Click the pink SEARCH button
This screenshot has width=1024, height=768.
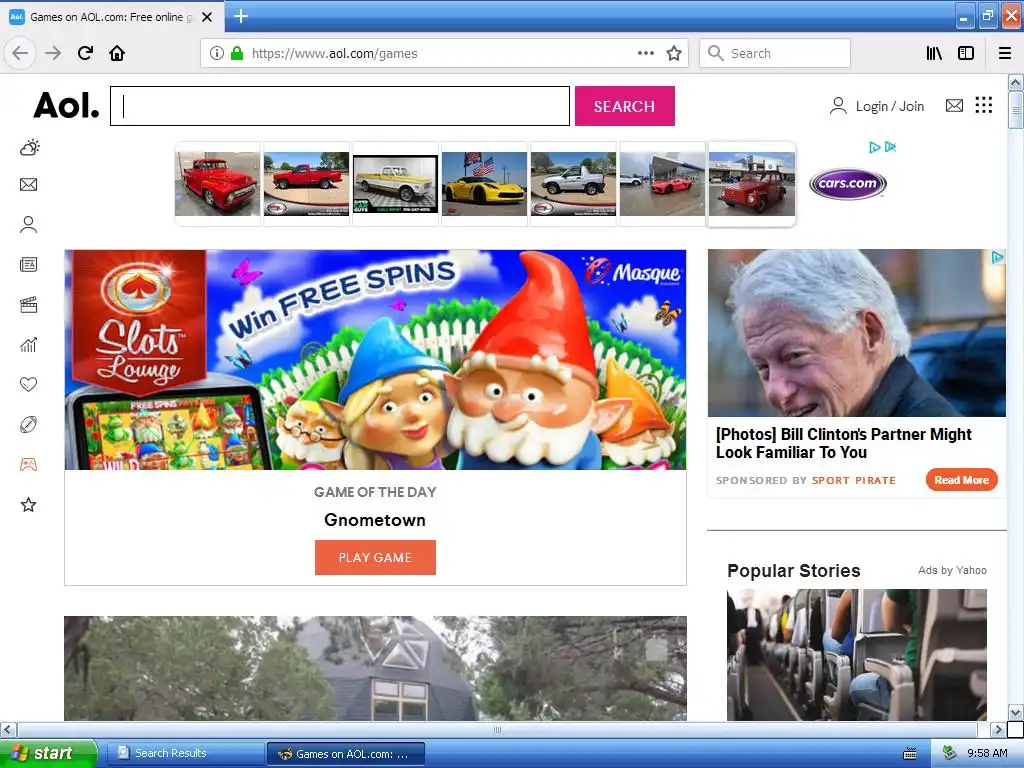coord(624,106)
